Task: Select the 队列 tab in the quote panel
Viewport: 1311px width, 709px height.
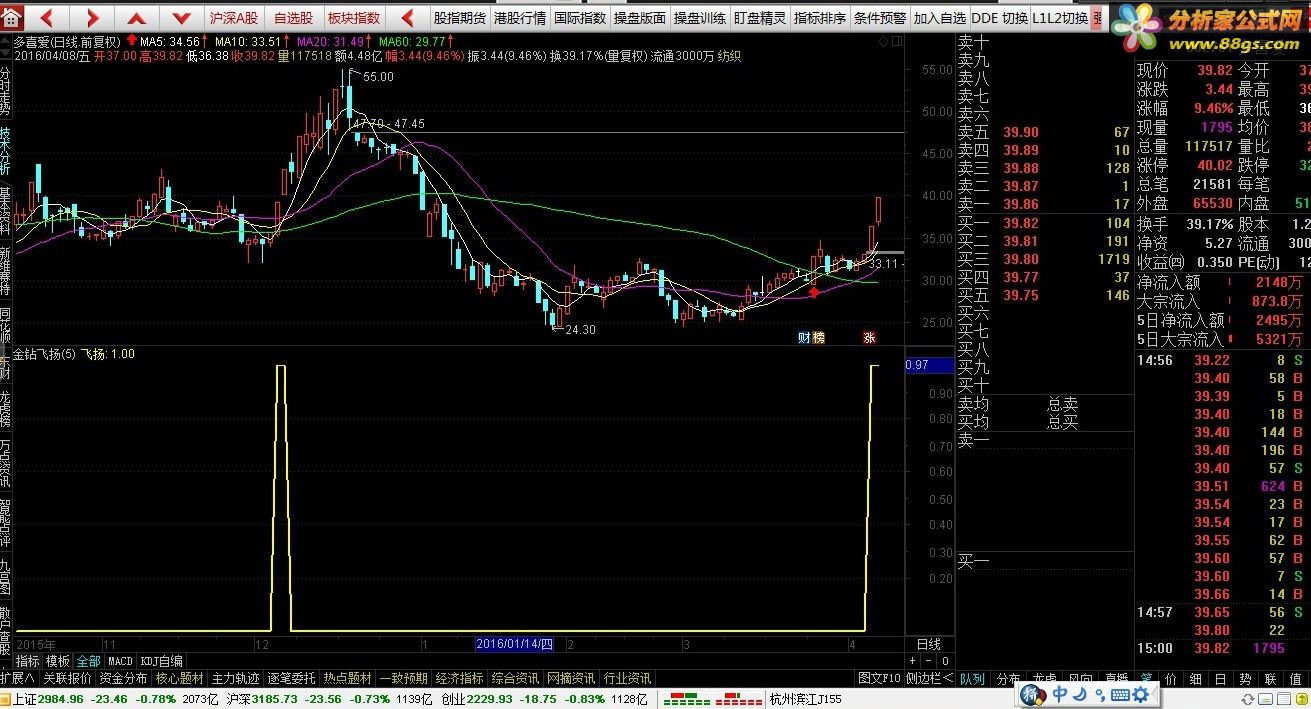Action: pos(972,678)
